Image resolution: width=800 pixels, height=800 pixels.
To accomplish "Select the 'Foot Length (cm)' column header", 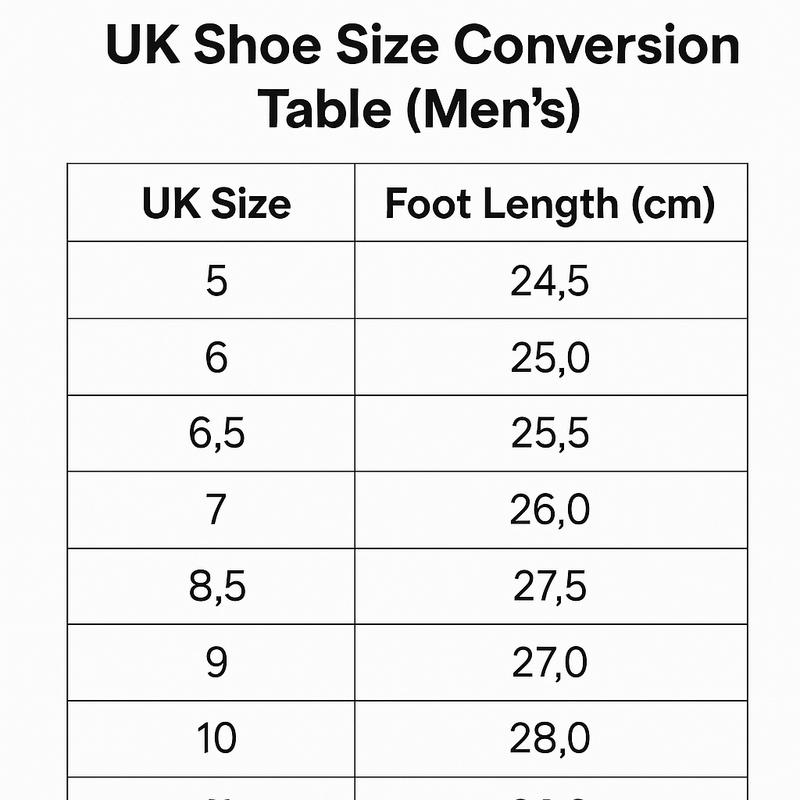I will (551, 203).
